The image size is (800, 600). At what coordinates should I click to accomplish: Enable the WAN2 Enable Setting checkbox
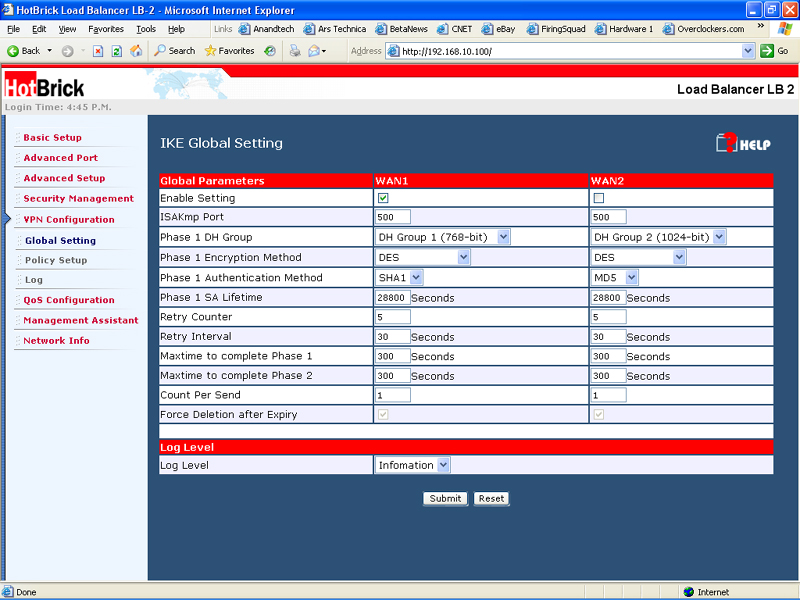(599, 198)
